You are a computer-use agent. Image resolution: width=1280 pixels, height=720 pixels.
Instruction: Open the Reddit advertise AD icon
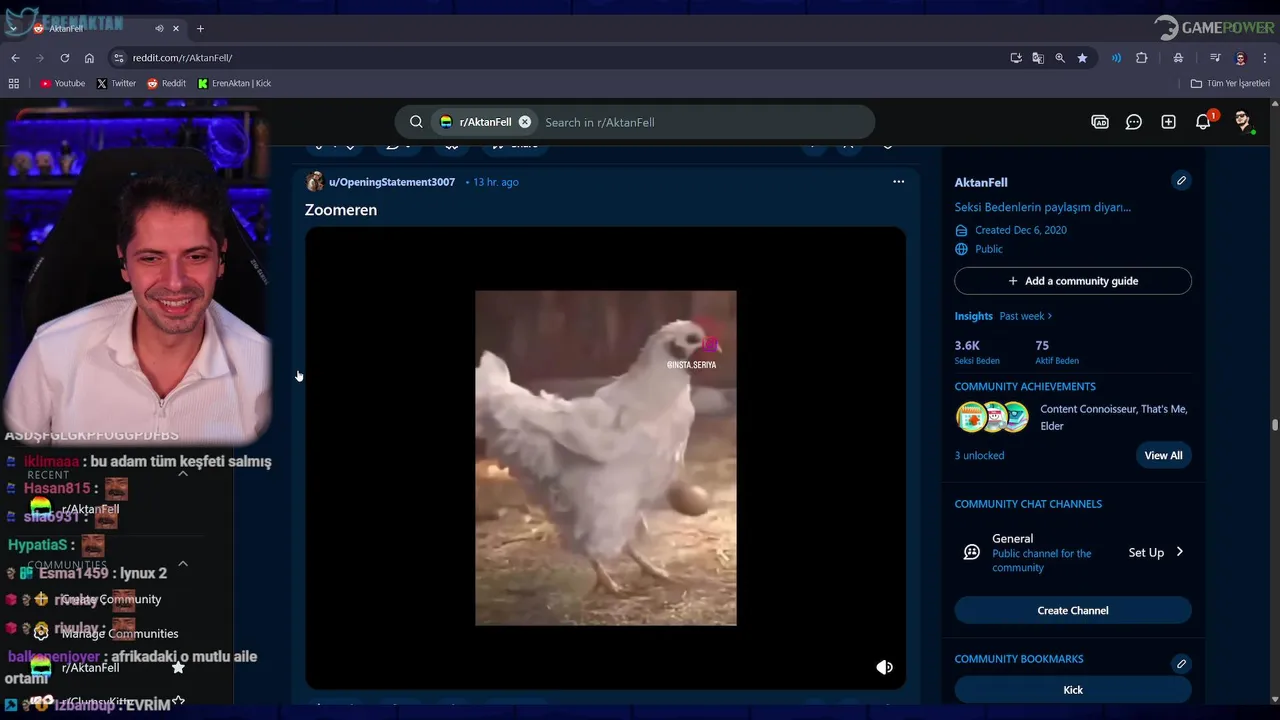pyautogui.click(x=1100, y=122)
